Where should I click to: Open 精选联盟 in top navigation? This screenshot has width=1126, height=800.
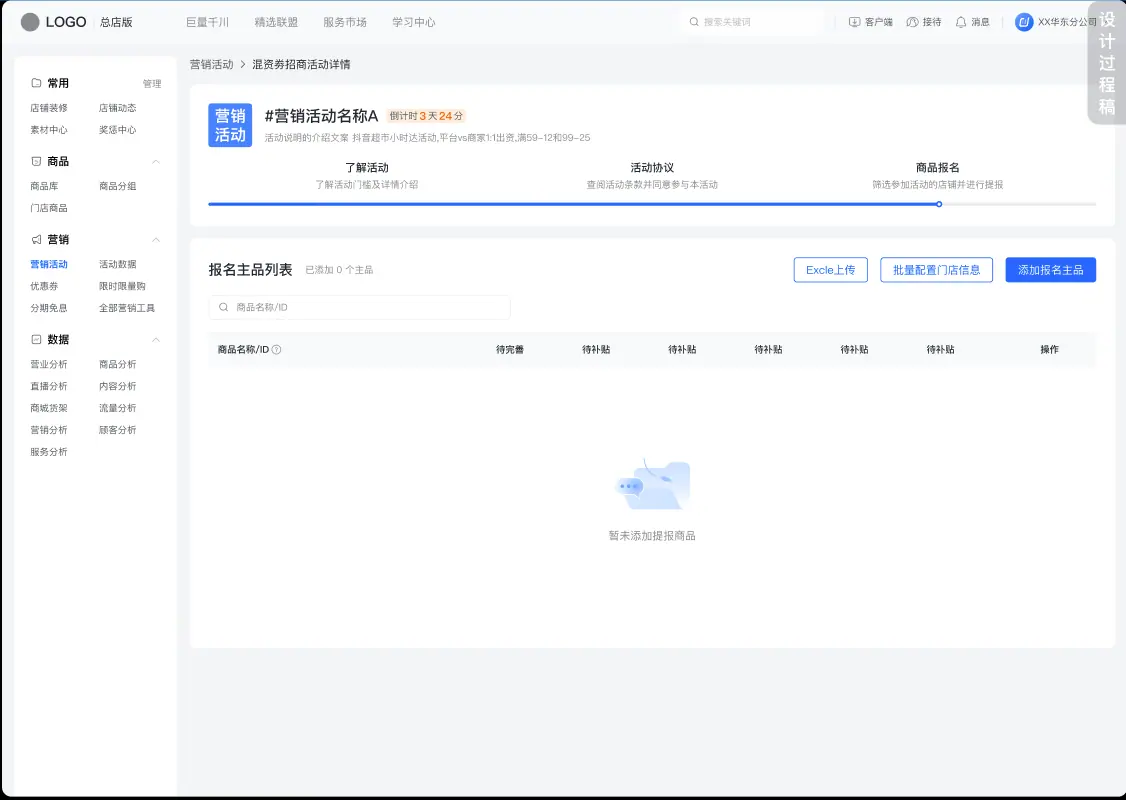pyautogui.click(x=276, y=22)
